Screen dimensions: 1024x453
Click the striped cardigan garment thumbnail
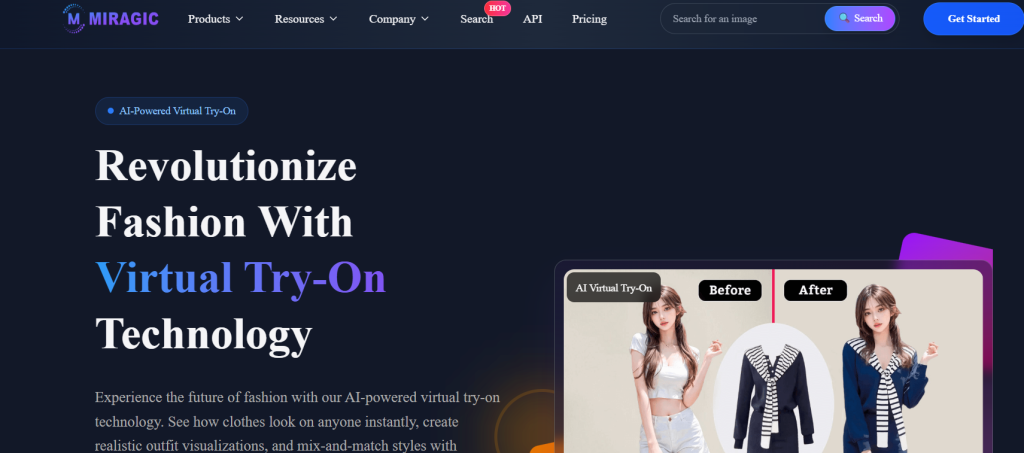[x=773, y=393]
